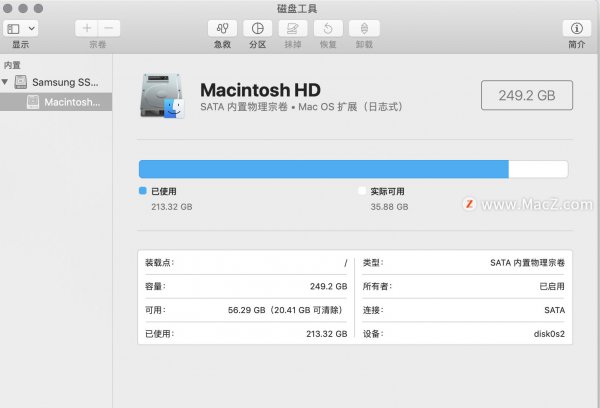Run First Aid (急救) on the disk
Screen dimensions: 600x408
(222, 30)
